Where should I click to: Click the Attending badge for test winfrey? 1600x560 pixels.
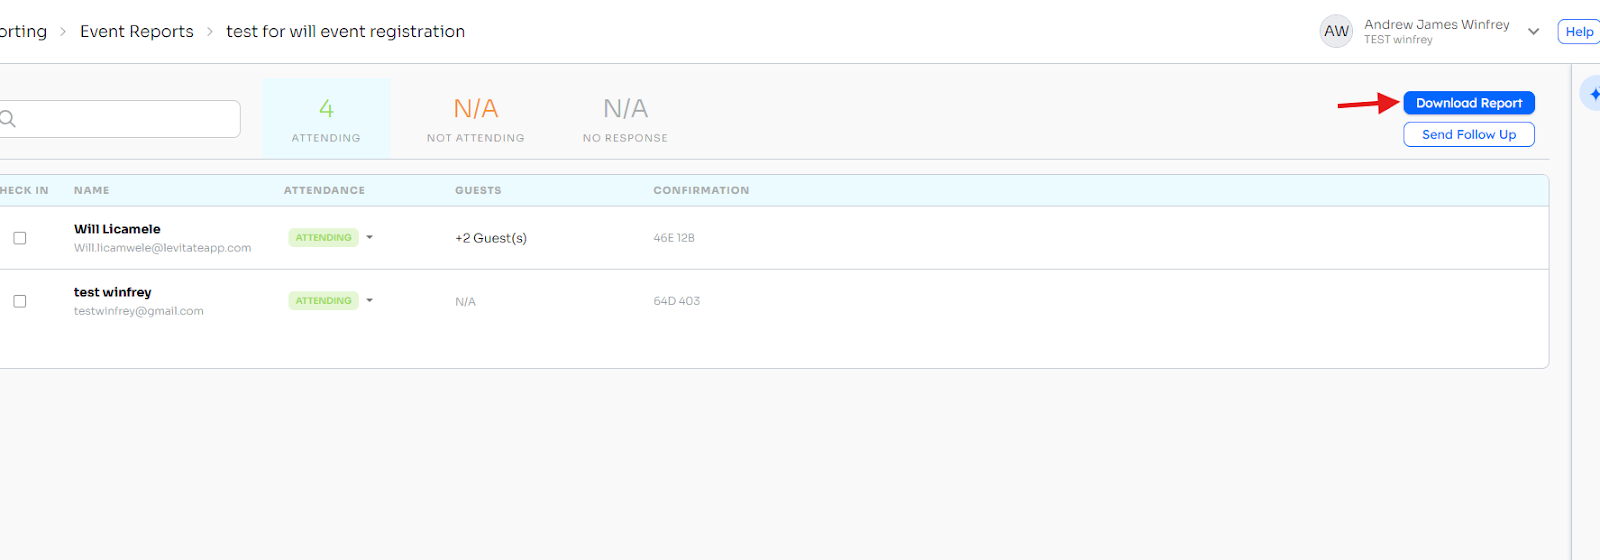[x=324, y=301]
